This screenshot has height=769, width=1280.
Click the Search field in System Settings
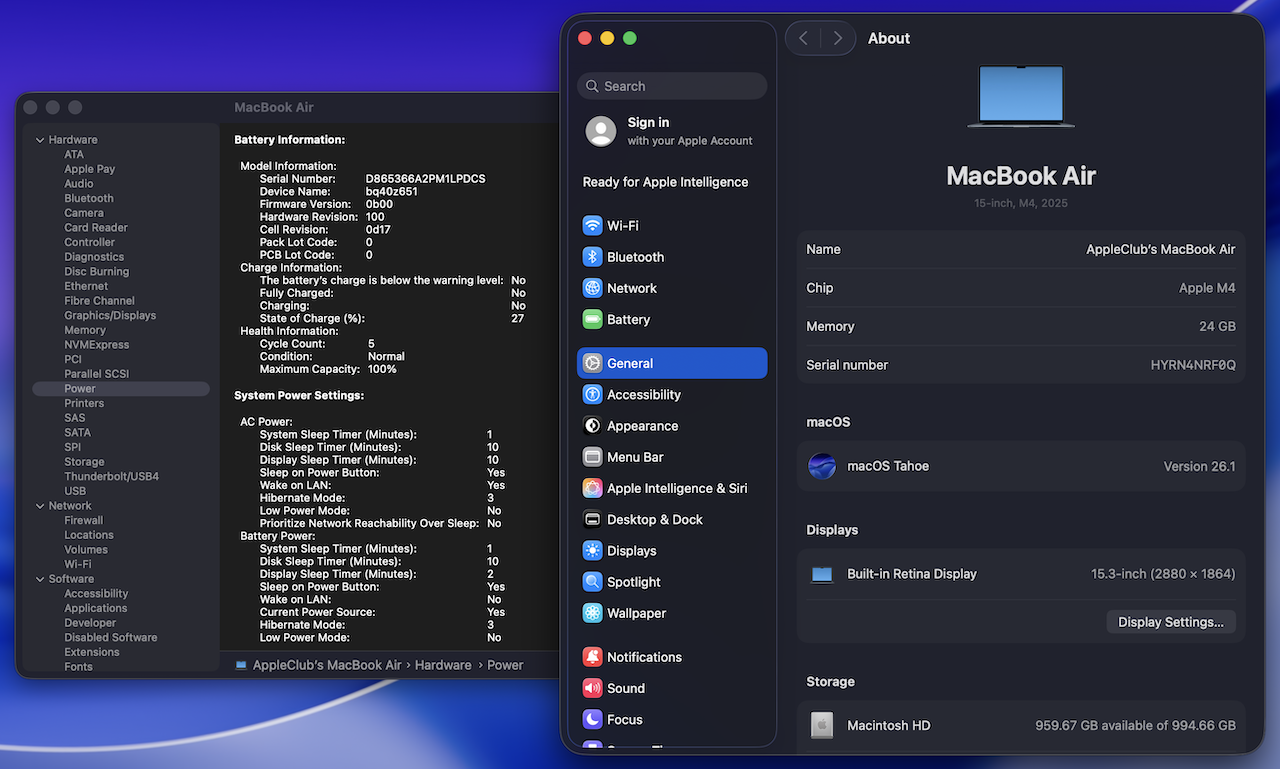click(x=672, y=86)
